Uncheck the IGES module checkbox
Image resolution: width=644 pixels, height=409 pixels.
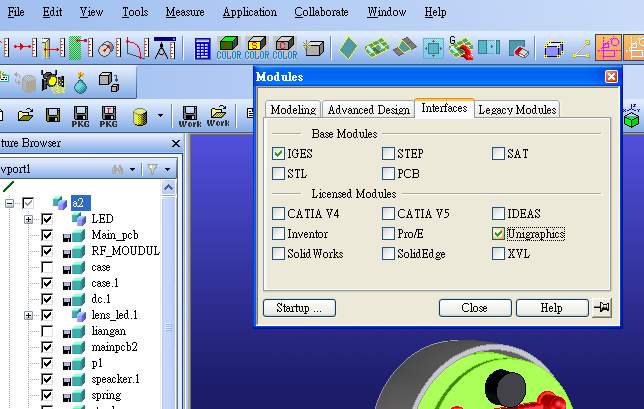278,154
